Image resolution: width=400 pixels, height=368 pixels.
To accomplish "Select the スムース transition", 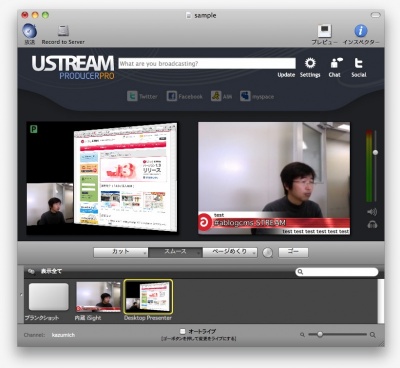I will click(175, 252).
